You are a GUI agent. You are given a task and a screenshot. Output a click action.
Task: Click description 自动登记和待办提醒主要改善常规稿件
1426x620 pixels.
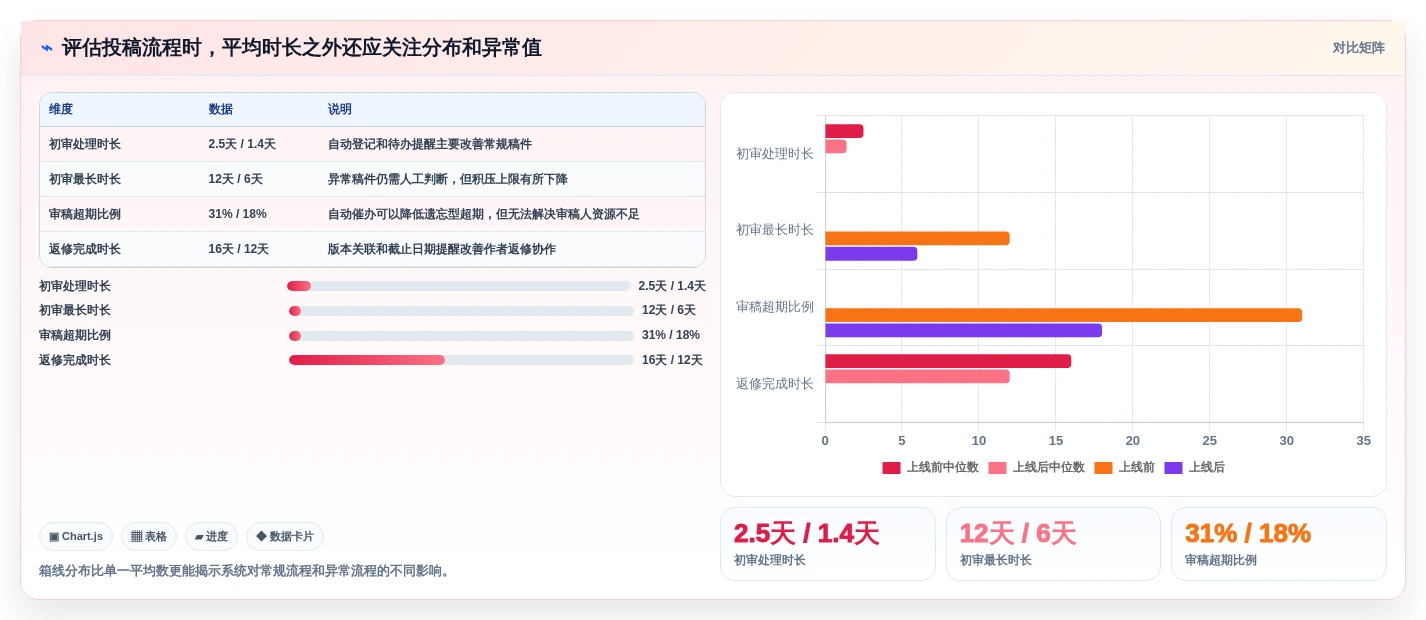430,144
